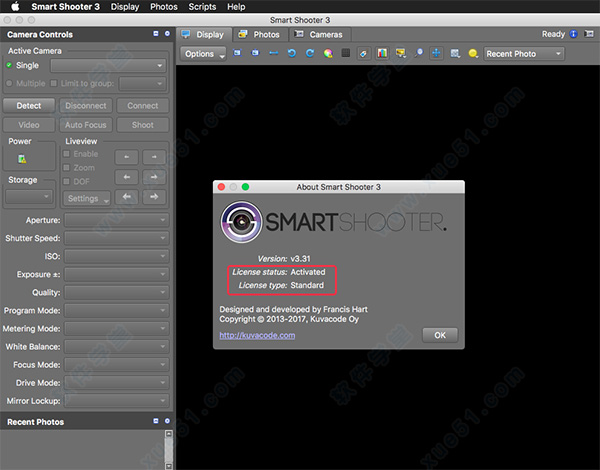The width and height of the screenshot is (600, 470).
Task: Click the filmstrip icon beside info icon
Action: click(x=589, y=34)
